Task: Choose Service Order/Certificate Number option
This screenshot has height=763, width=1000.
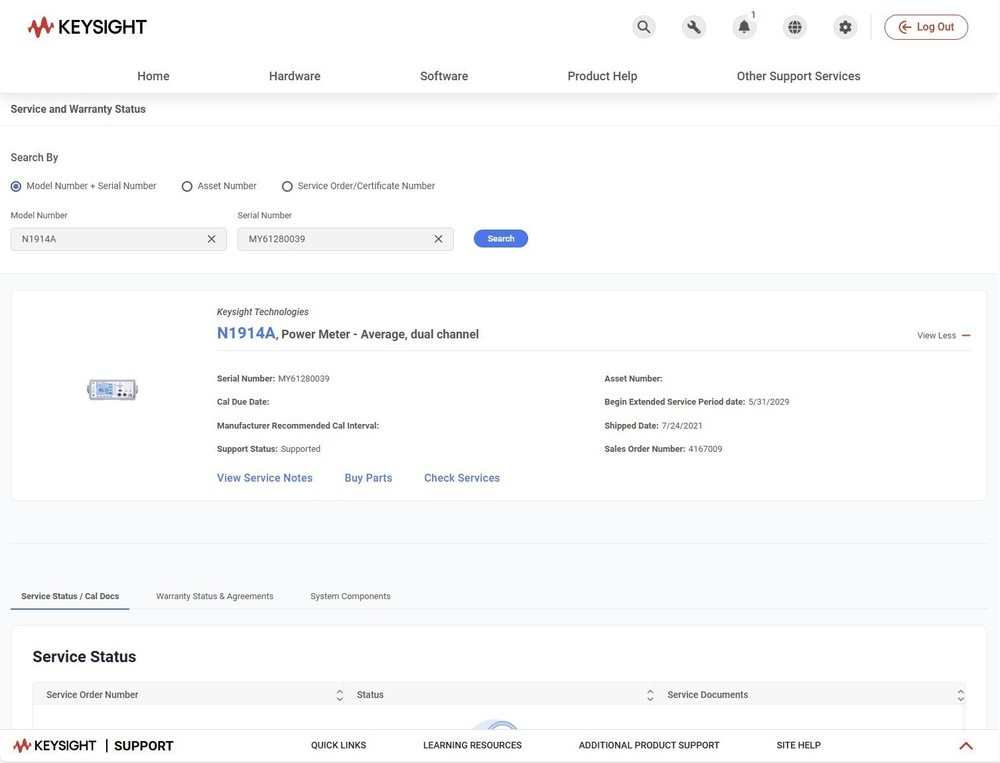Action: point(287,186)
